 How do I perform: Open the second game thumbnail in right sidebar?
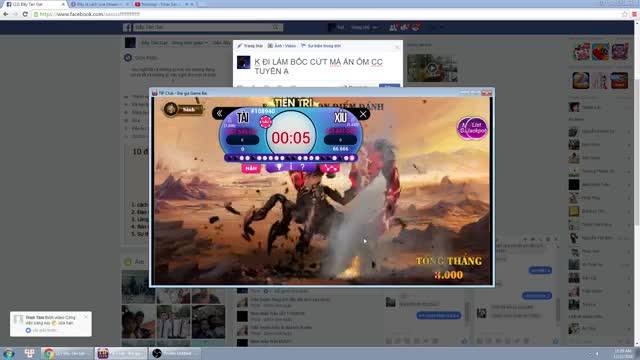click(x=600, y=52)
